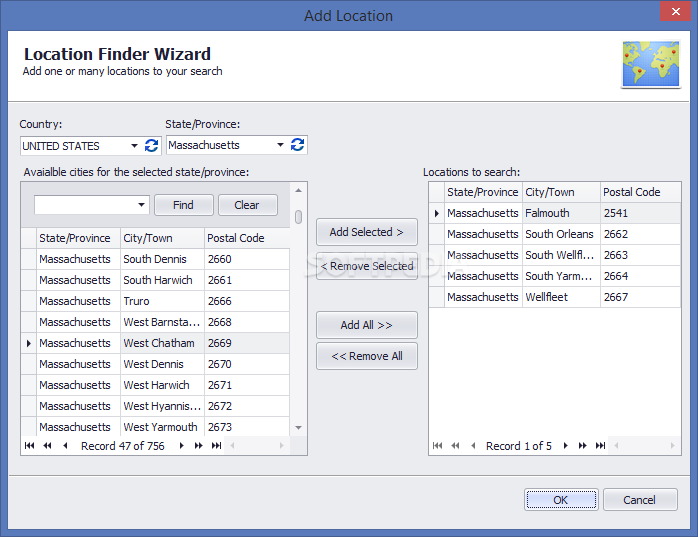Select the West Harwich row
698x537 pixels.
coord(155,385)
